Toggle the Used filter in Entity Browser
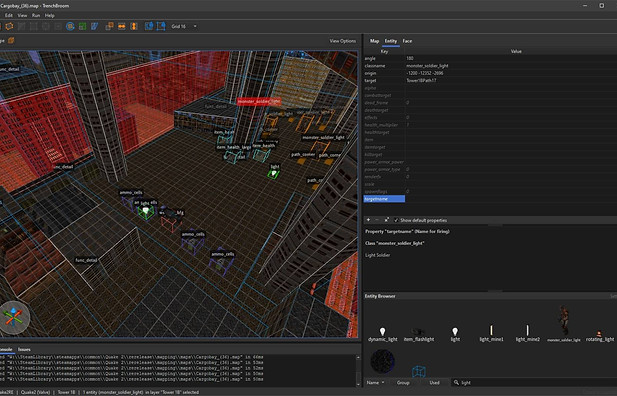The width and height of the screenshot is (617, 396). click(x=434, y=383)
